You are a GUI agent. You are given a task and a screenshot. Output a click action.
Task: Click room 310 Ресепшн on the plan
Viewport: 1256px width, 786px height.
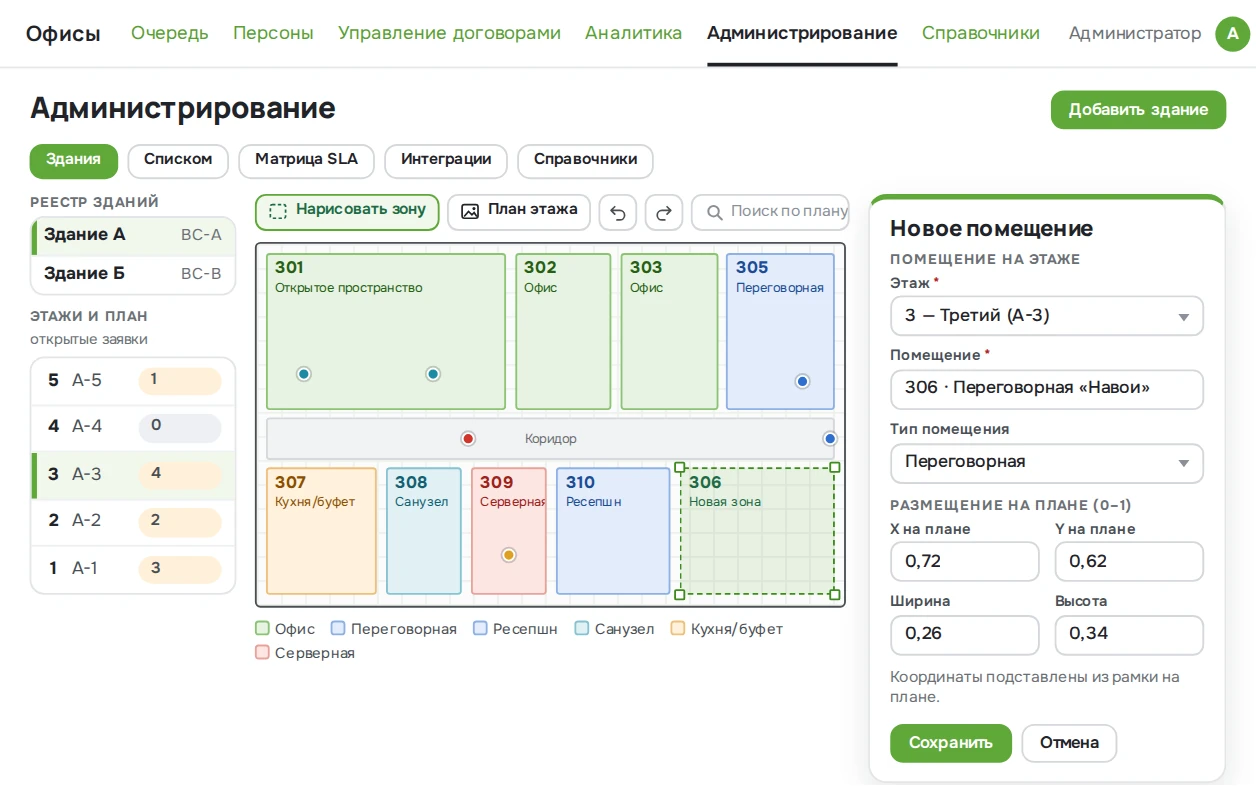[x=613, y=531]
